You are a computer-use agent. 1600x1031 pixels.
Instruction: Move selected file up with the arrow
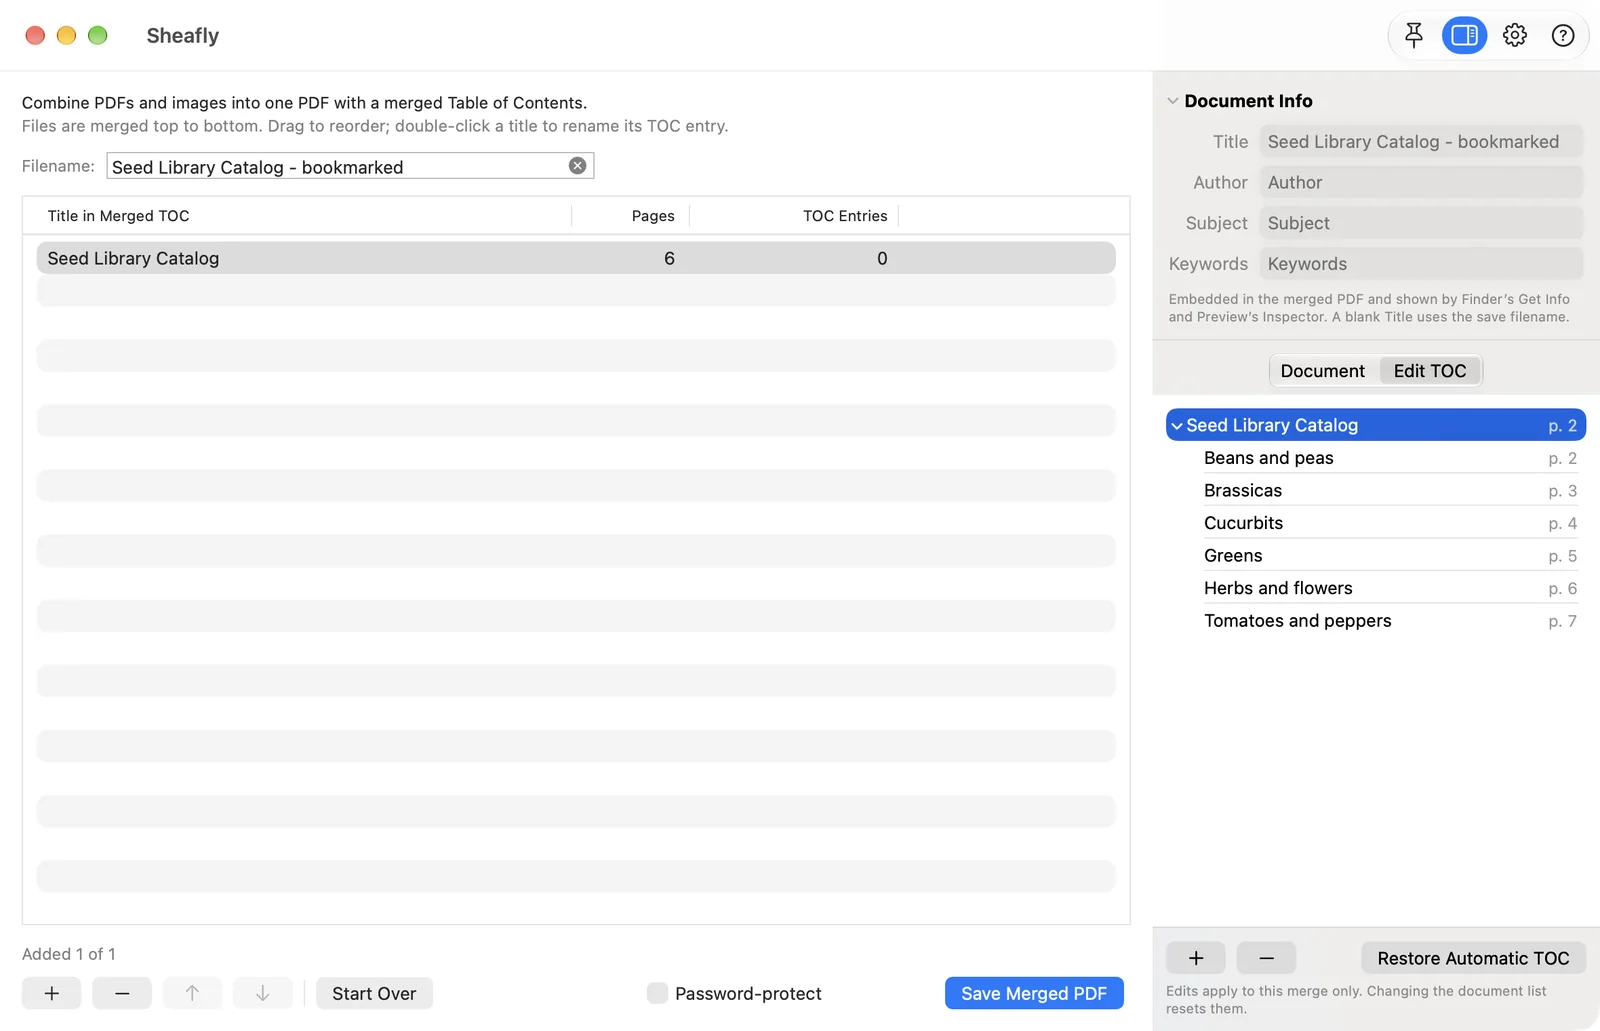(192, 993)
